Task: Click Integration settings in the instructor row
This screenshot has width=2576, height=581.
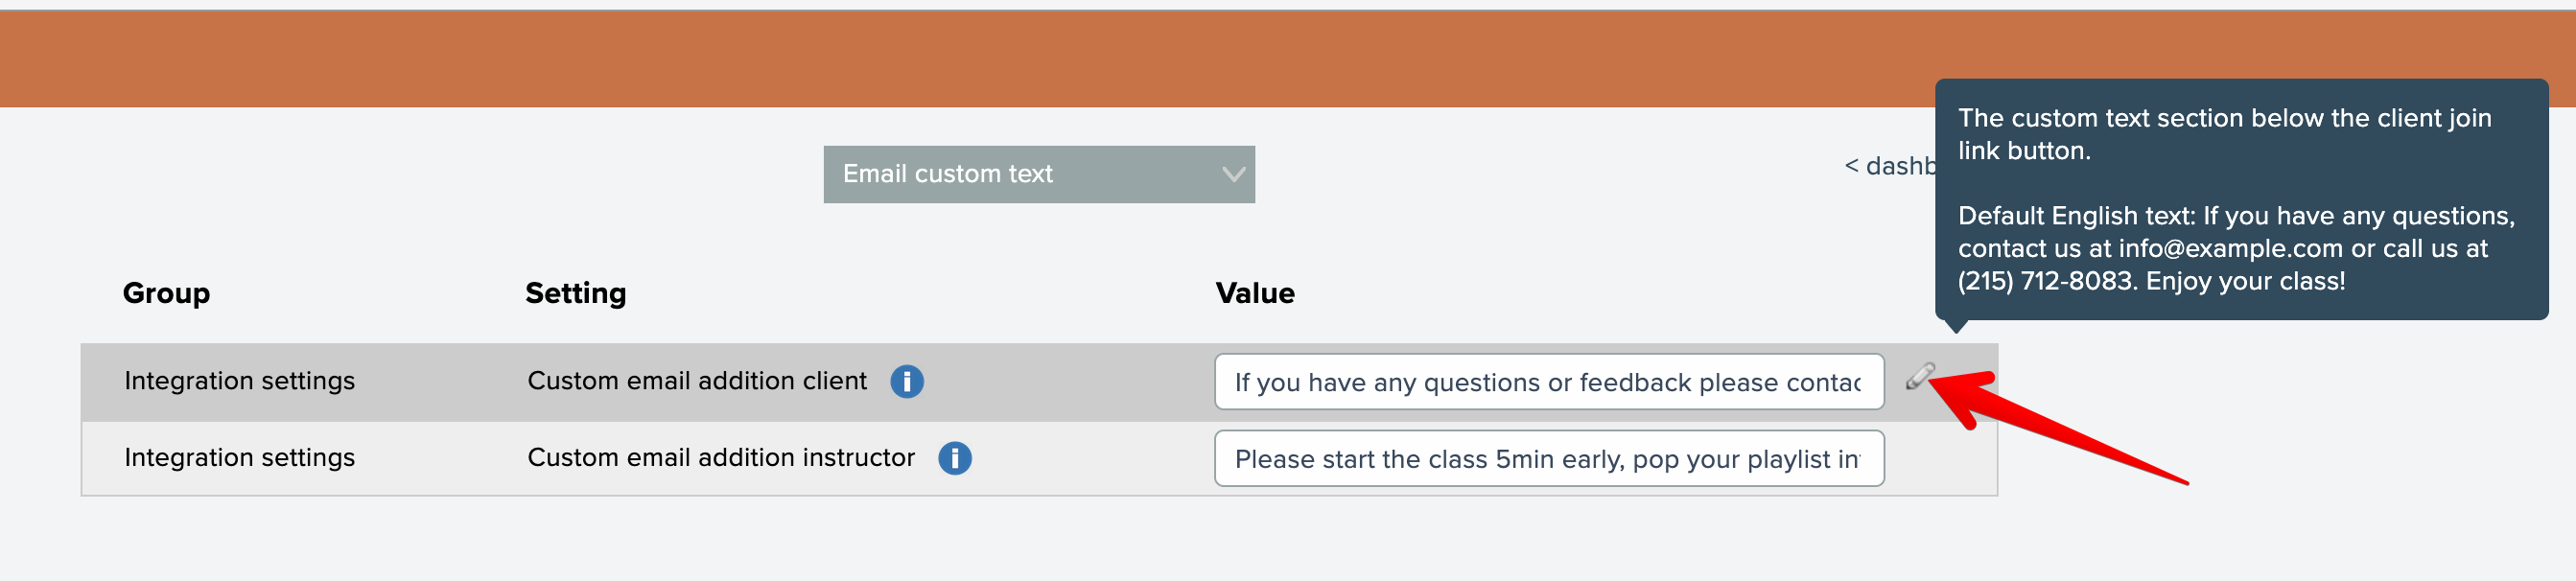Action: (239, 458)
